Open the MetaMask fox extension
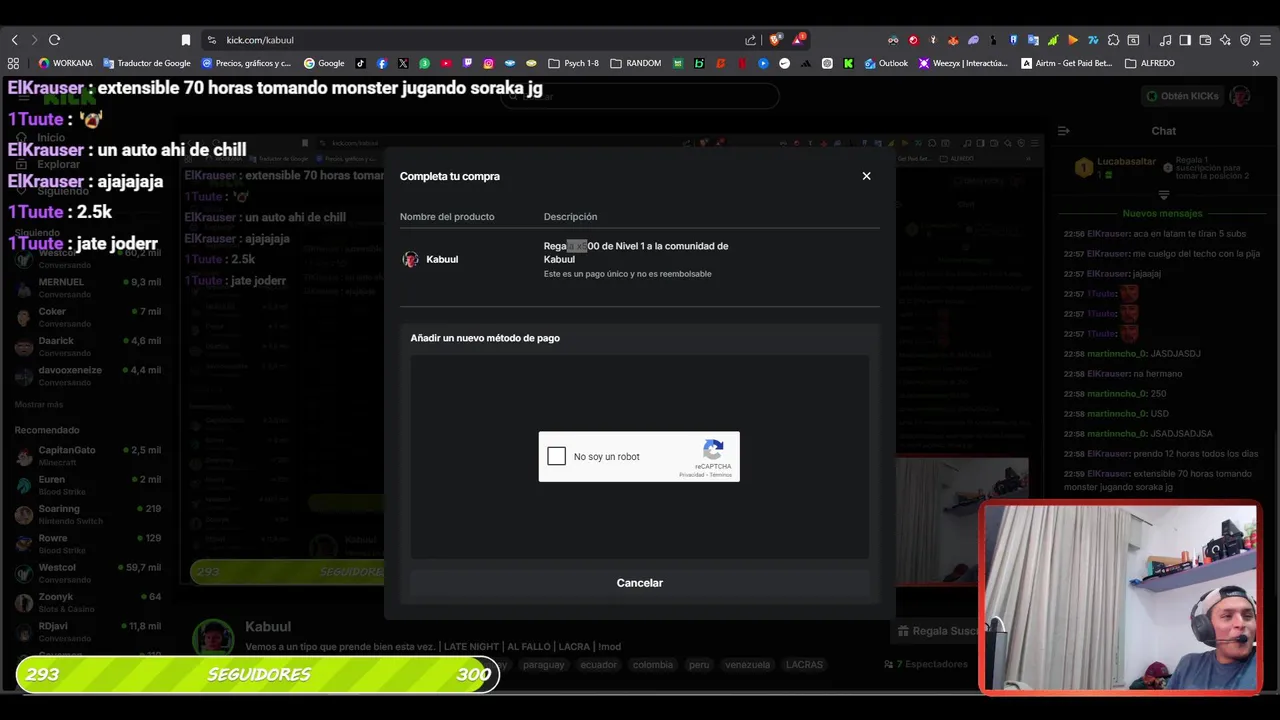 pyautogui.click(x=953, y=40)
